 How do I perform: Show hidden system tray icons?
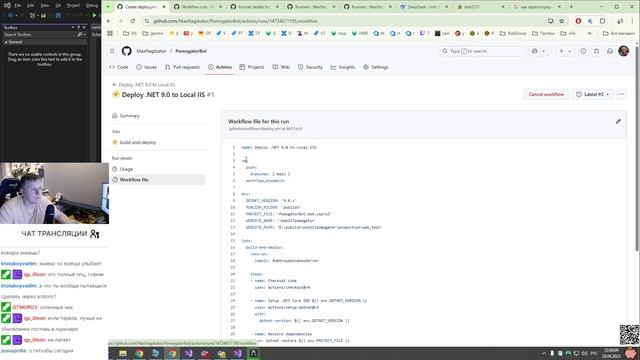click(544, 353)
